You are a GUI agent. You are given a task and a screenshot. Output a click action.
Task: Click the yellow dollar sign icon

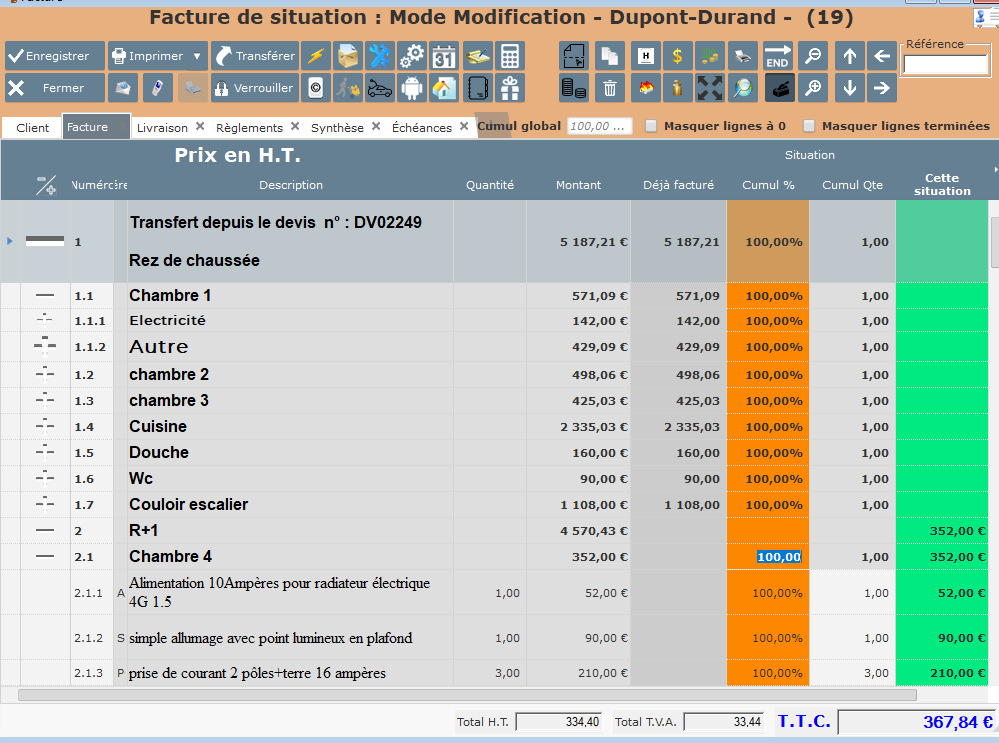[678, 57]
